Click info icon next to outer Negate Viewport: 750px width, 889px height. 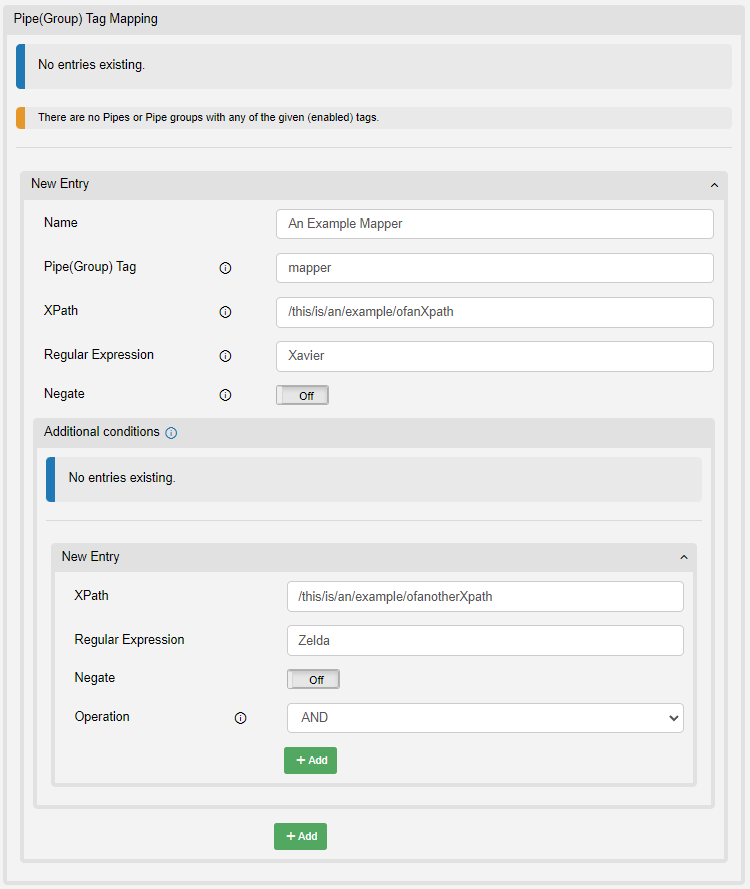click(225, 395)
